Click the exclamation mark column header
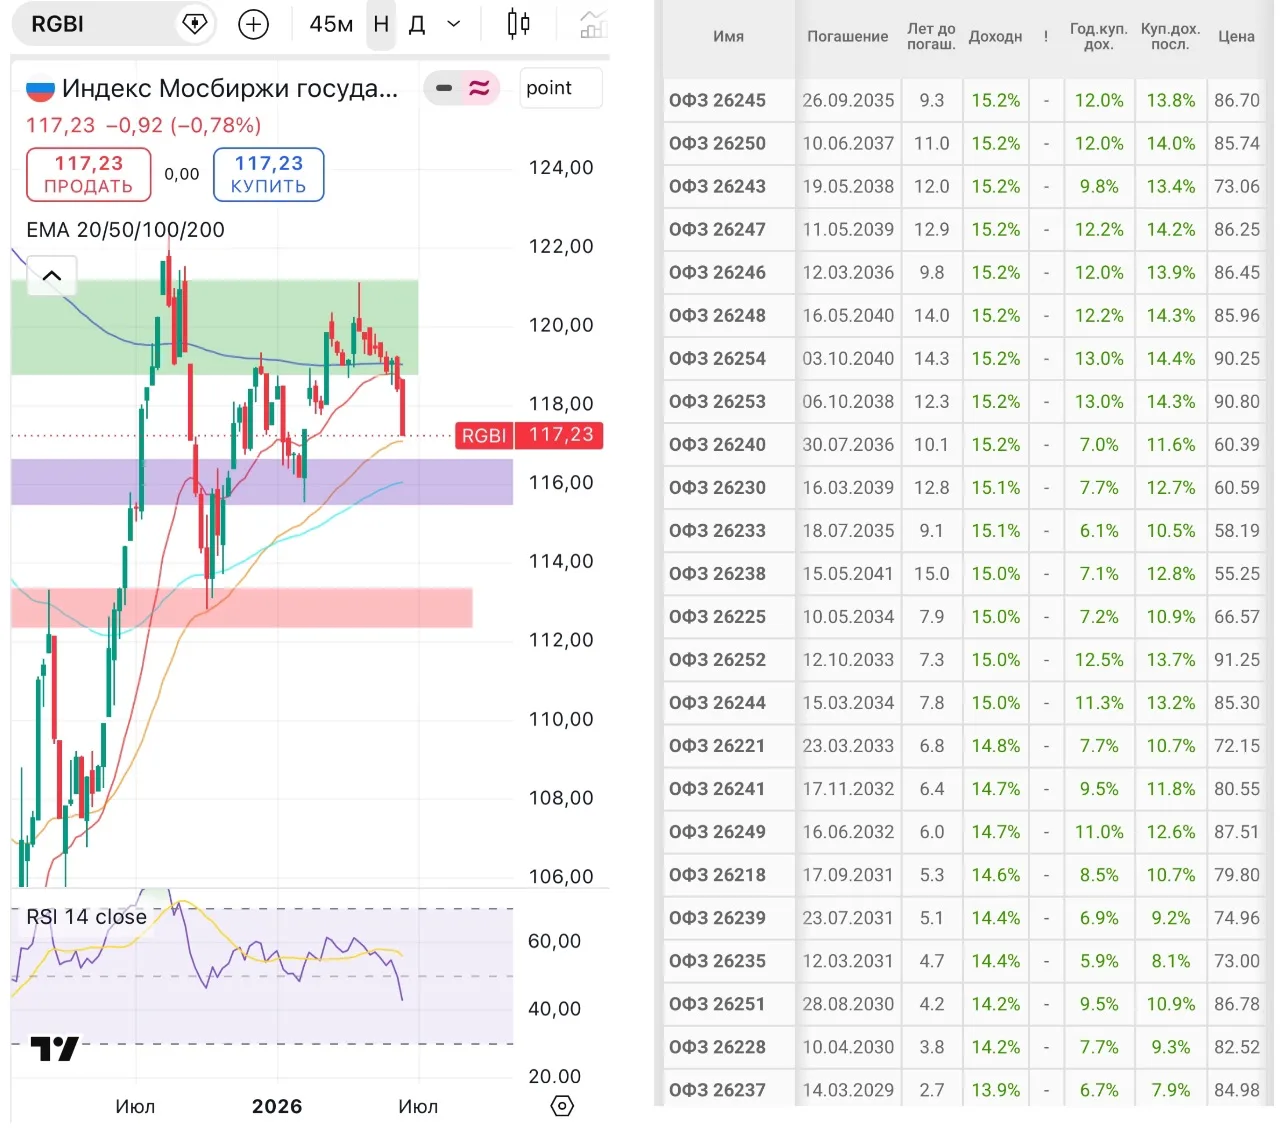 click(1046, 37)
